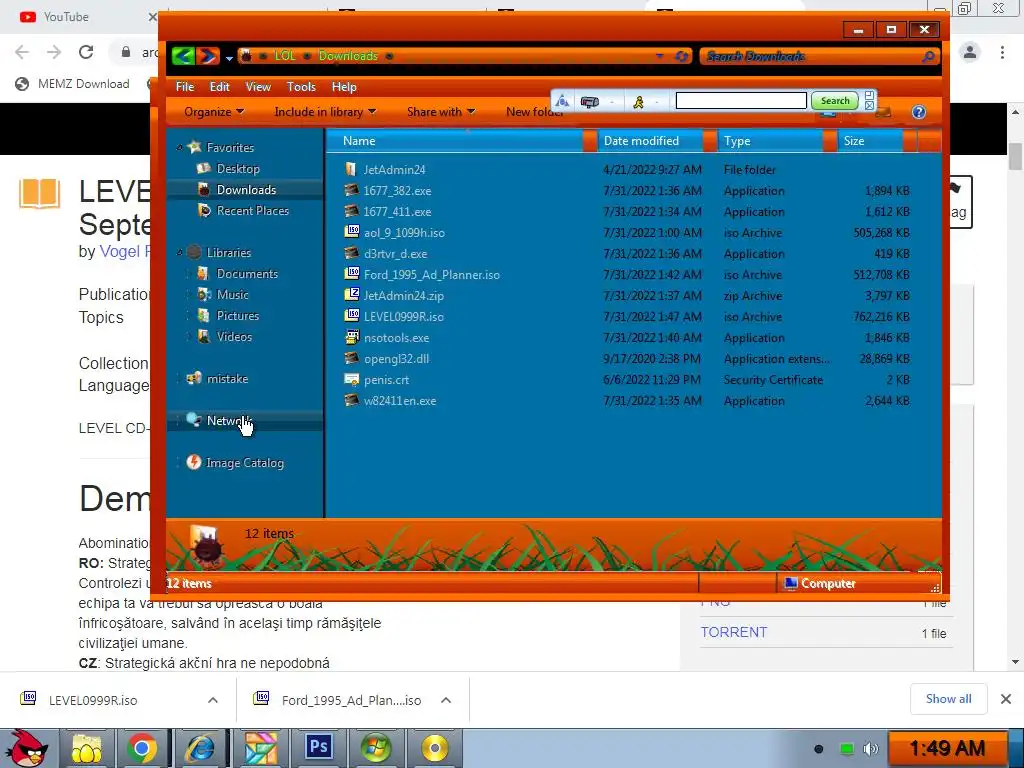Click the green Search button

835,101
